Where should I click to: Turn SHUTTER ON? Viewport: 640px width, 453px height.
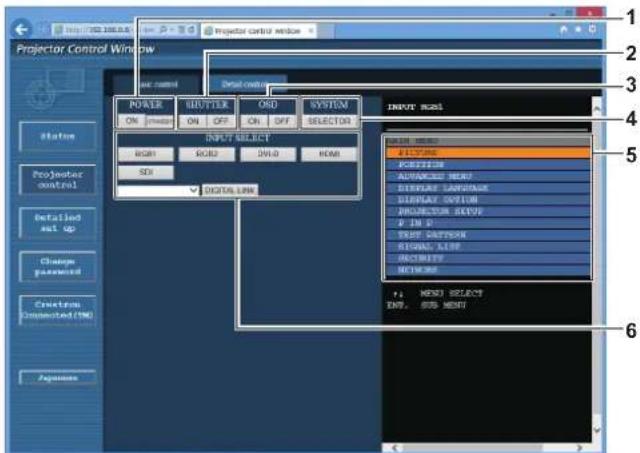[x=193, y=121]
